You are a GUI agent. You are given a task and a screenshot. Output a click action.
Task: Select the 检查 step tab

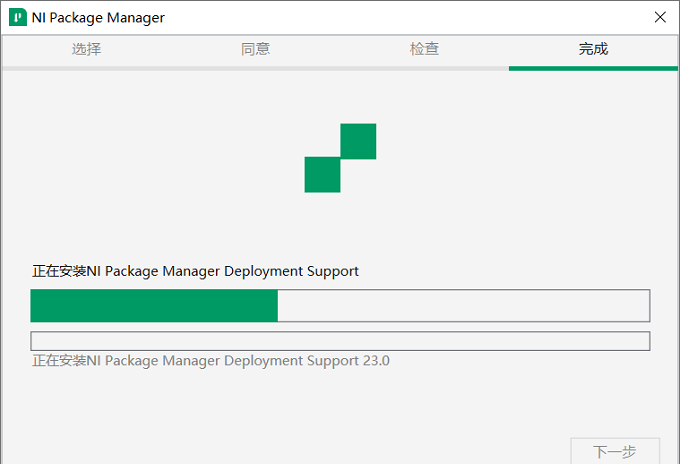coord(424,49)
